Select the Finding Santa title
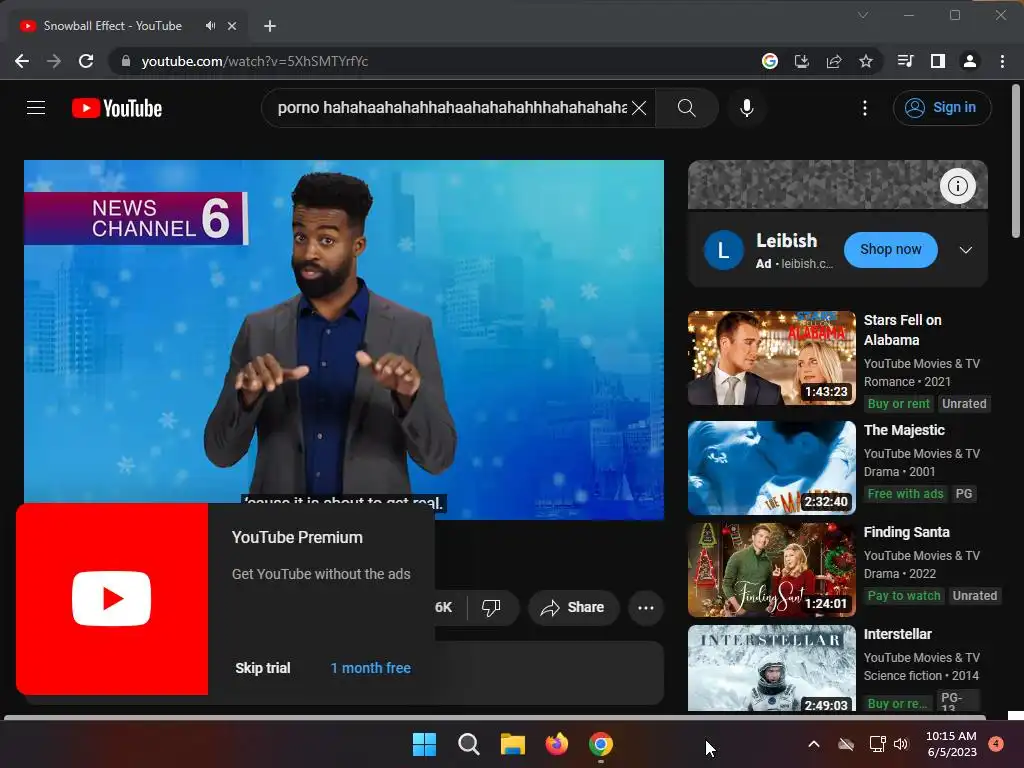Image resolution: width=1024 pixels, height=768 pixels. [906, 532]
